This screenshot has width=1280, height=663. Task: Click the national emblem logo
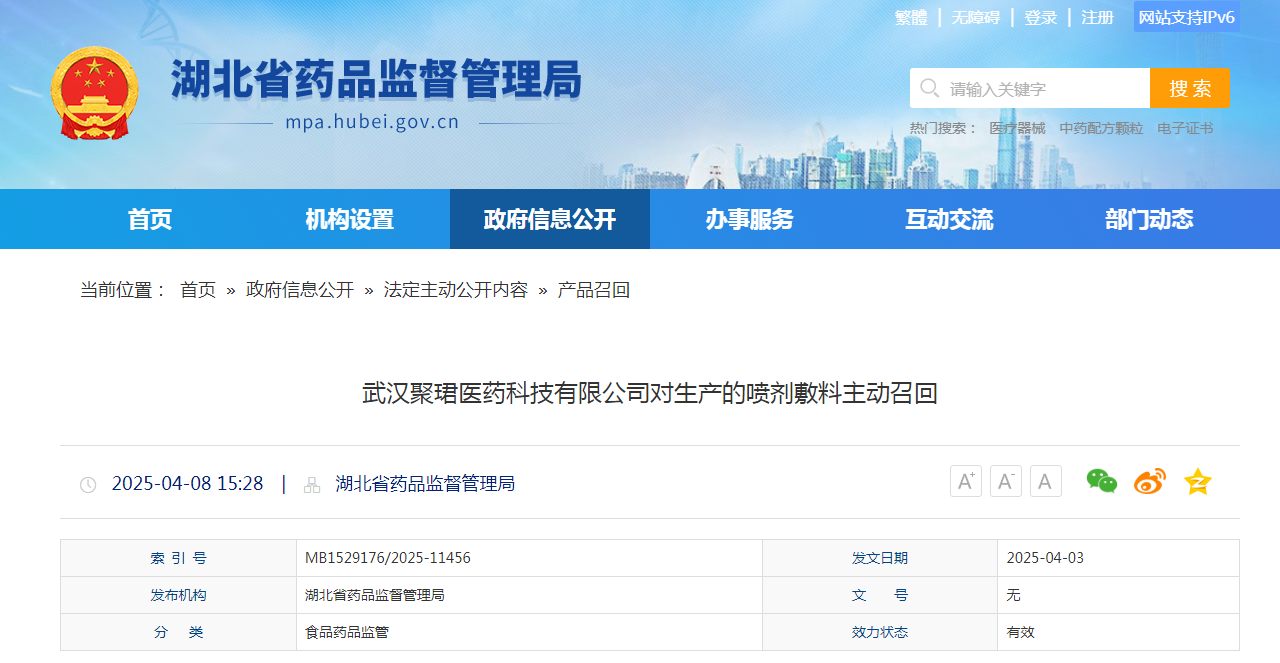tap(95, 92)
